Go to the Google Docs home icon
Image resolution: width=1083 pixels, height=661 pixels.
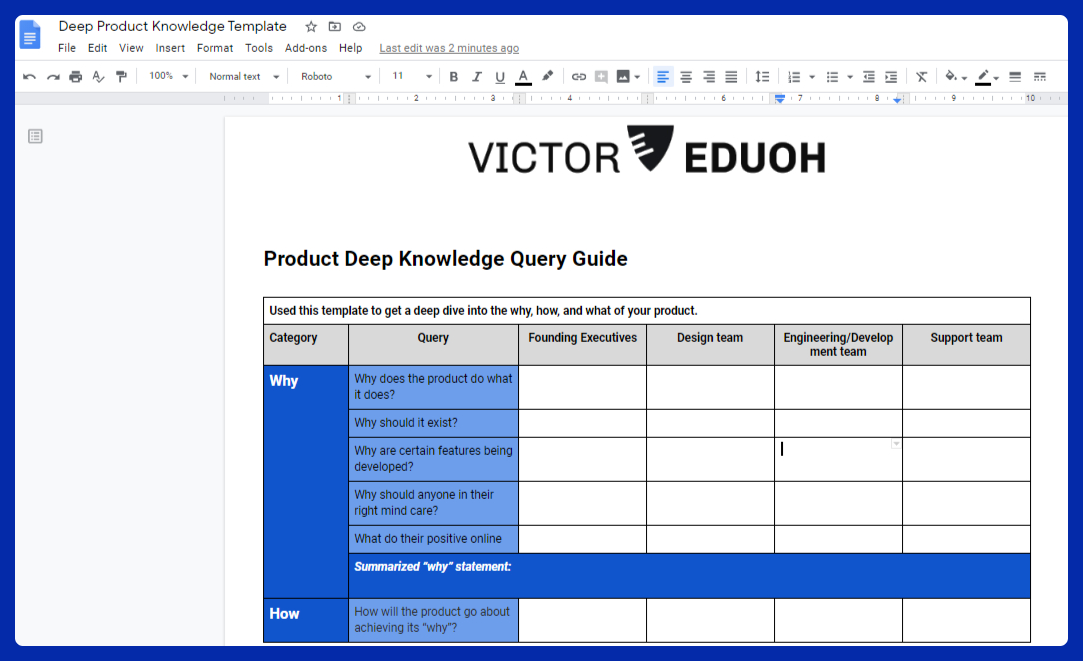pyautogui.click(x=30, y=35)
